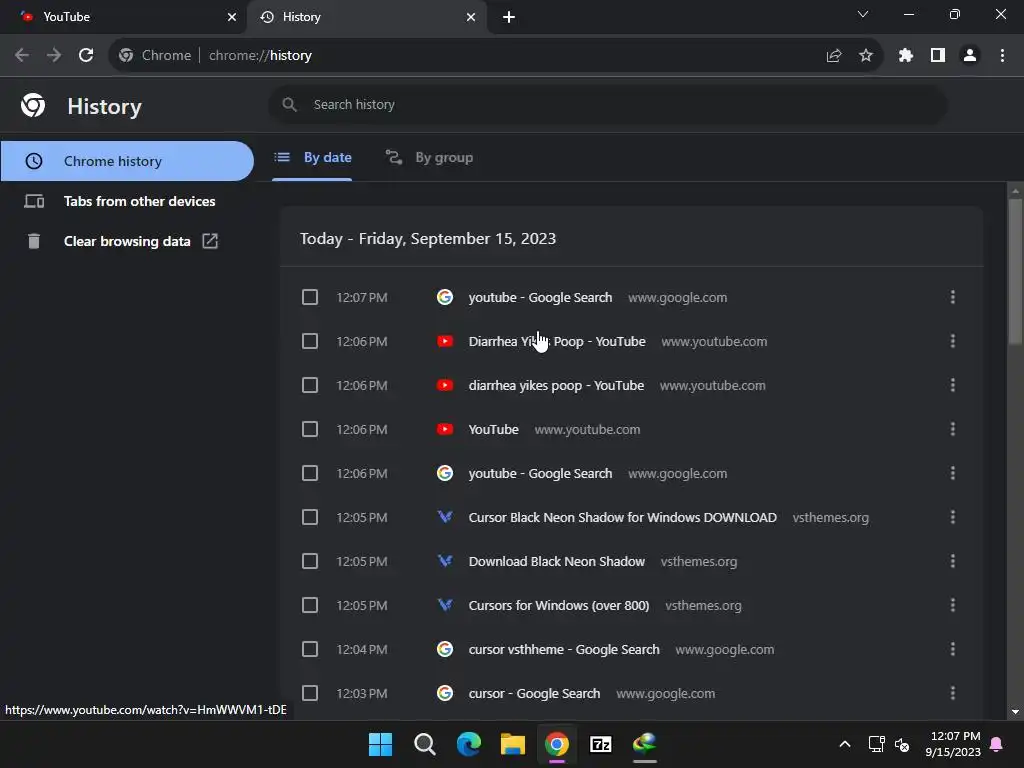
Task: Open Cursors for Windows (over 800) link
Action: pyautogui.click(x=559, y=605)
